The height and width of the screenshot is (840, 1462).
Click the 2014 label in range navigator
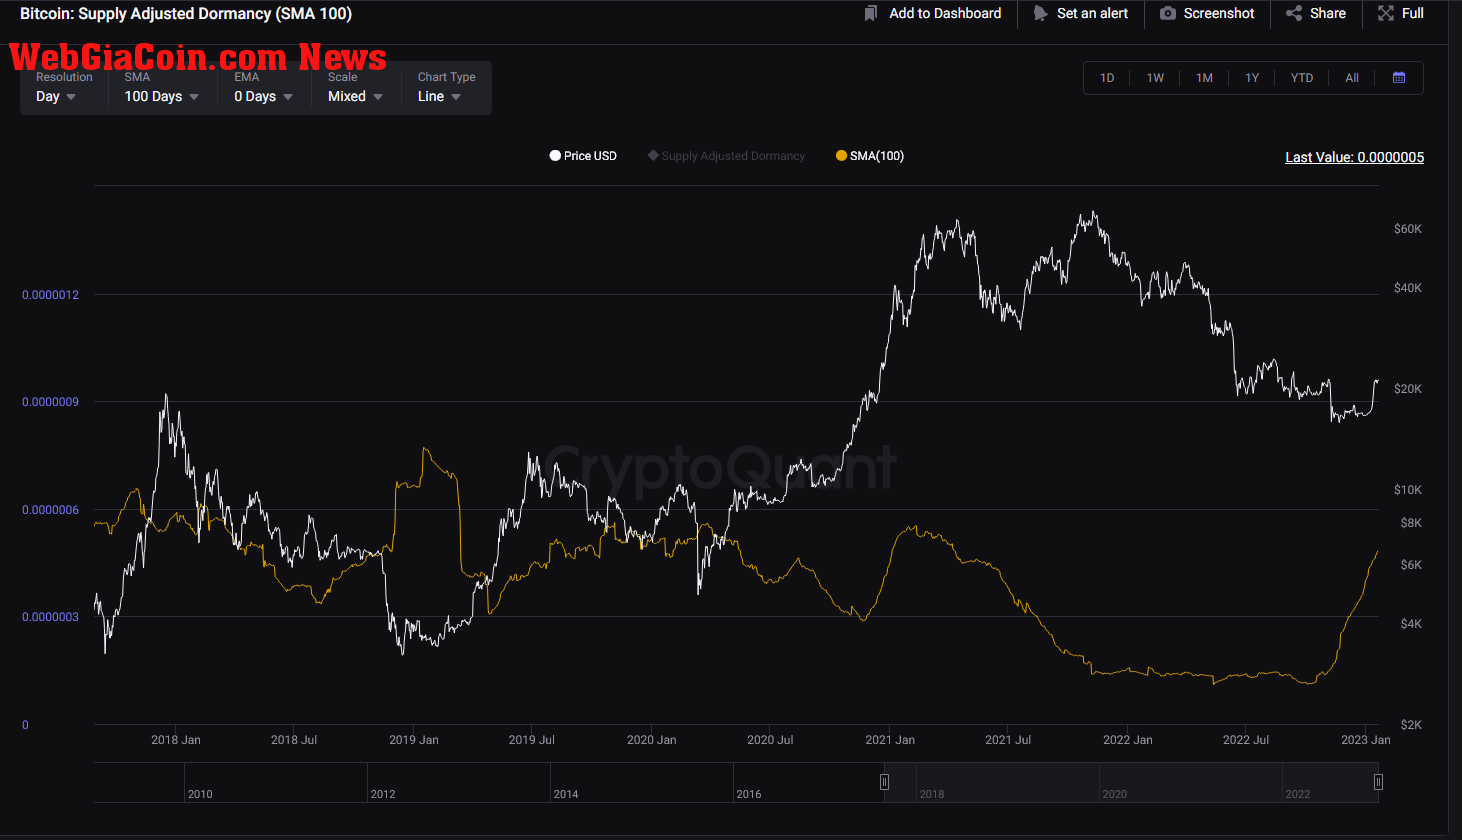point(566,794)
